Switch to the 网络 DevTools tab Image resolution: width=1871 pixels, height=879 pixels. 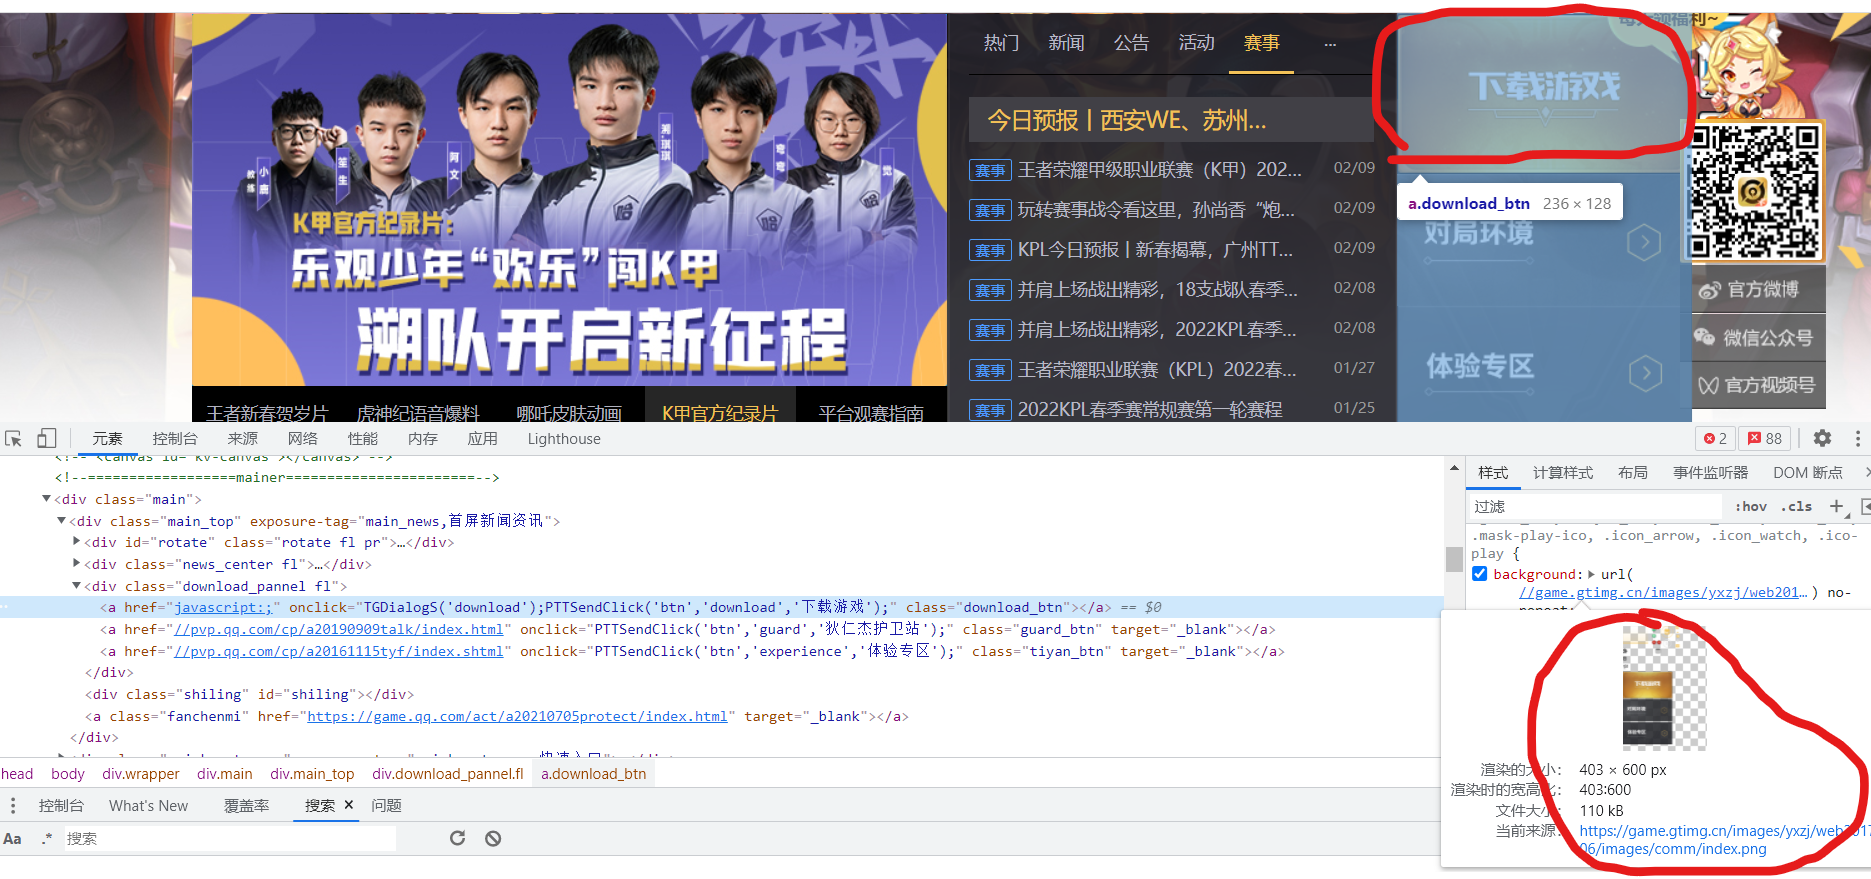[x=302, y=438]
